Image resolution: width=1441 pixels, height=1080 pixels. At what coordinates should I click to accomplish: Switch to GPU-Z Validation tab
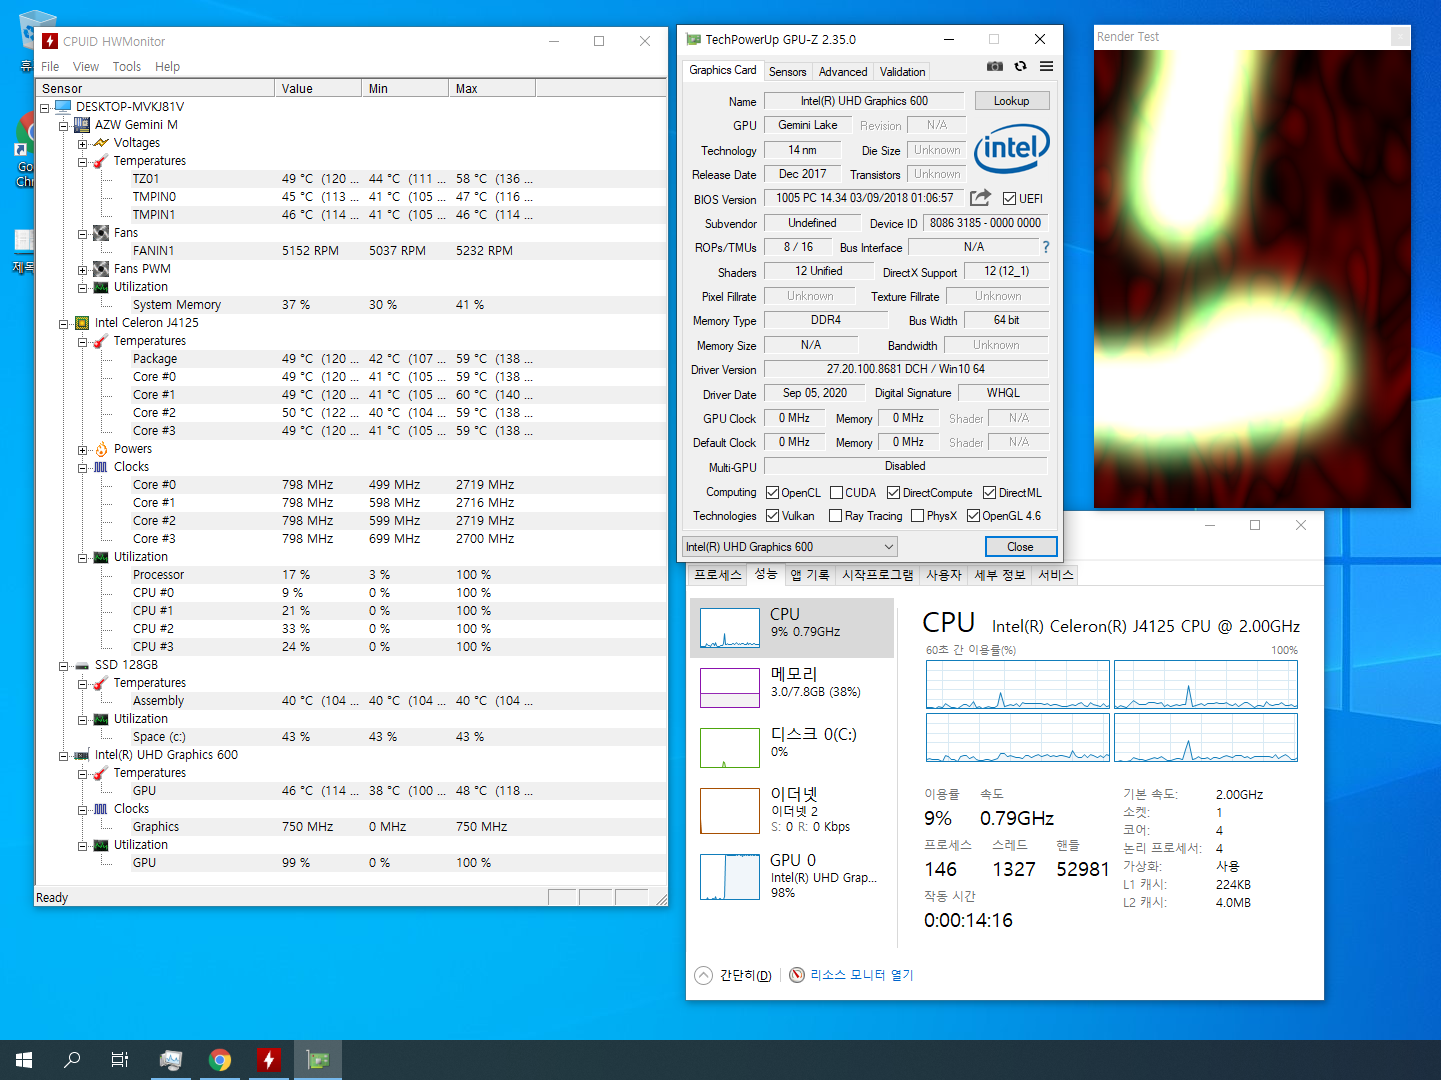tap(903, 72)
